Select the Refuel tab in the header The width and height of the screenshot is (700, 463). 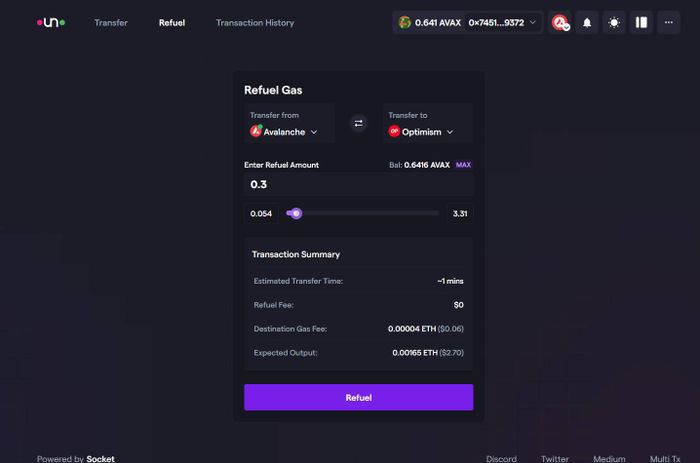[172, 22]
